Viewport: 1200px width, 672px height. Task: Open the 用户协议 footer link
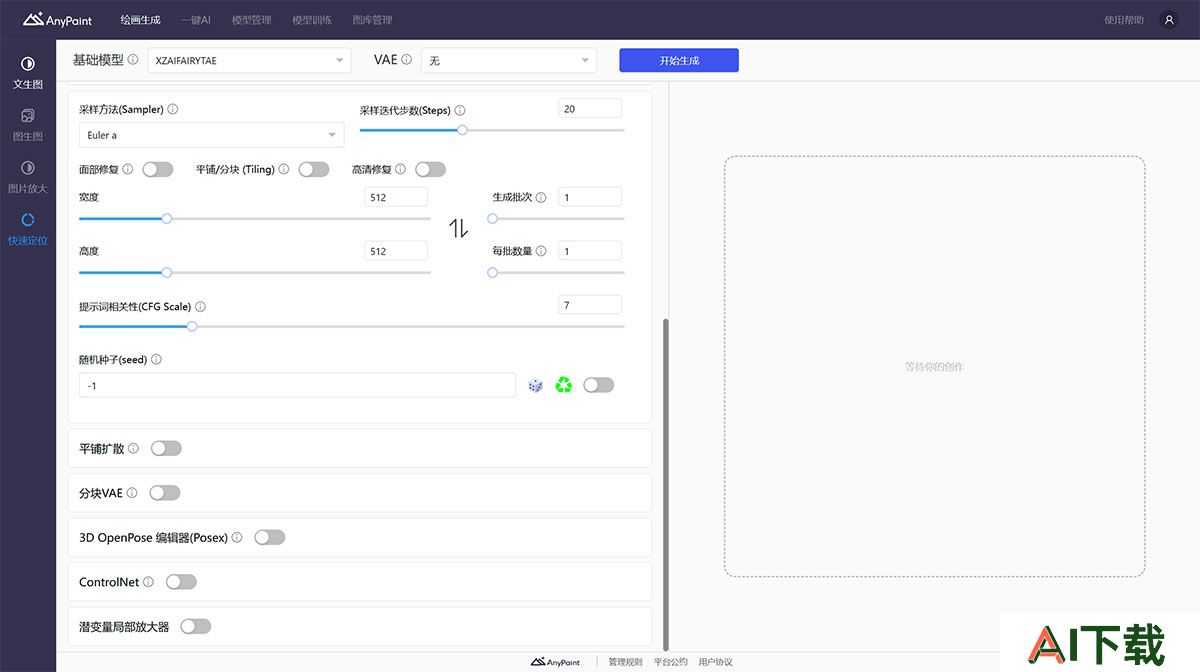pos(716,662)
